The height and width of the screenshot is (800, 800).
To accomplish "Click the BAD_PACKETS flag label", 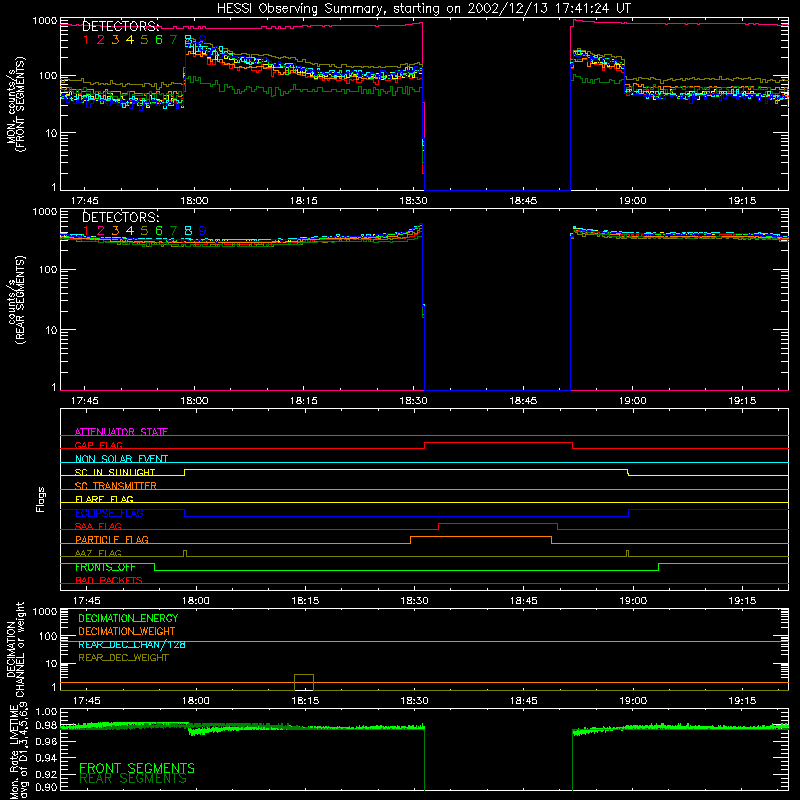I will pyautogui.click(x=109, y=580).
